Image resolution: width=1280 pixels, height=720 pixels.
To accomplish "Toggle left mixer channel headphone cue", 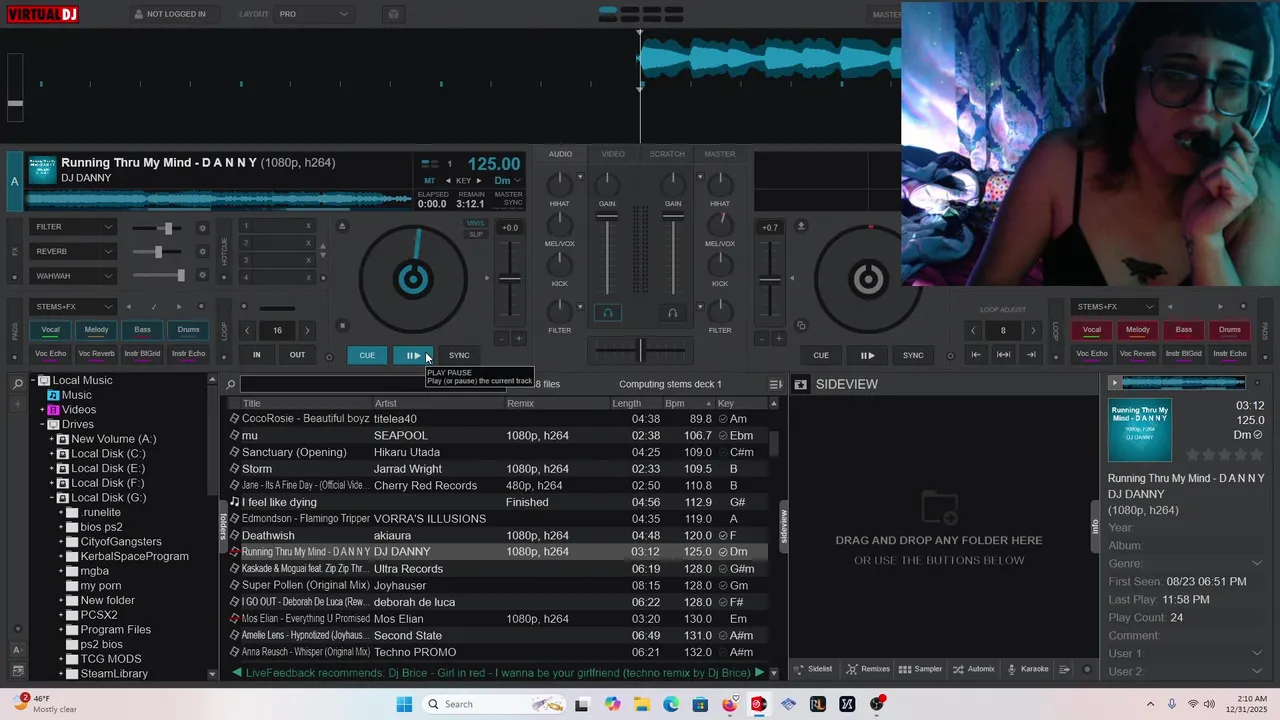I will pos(607,313).
